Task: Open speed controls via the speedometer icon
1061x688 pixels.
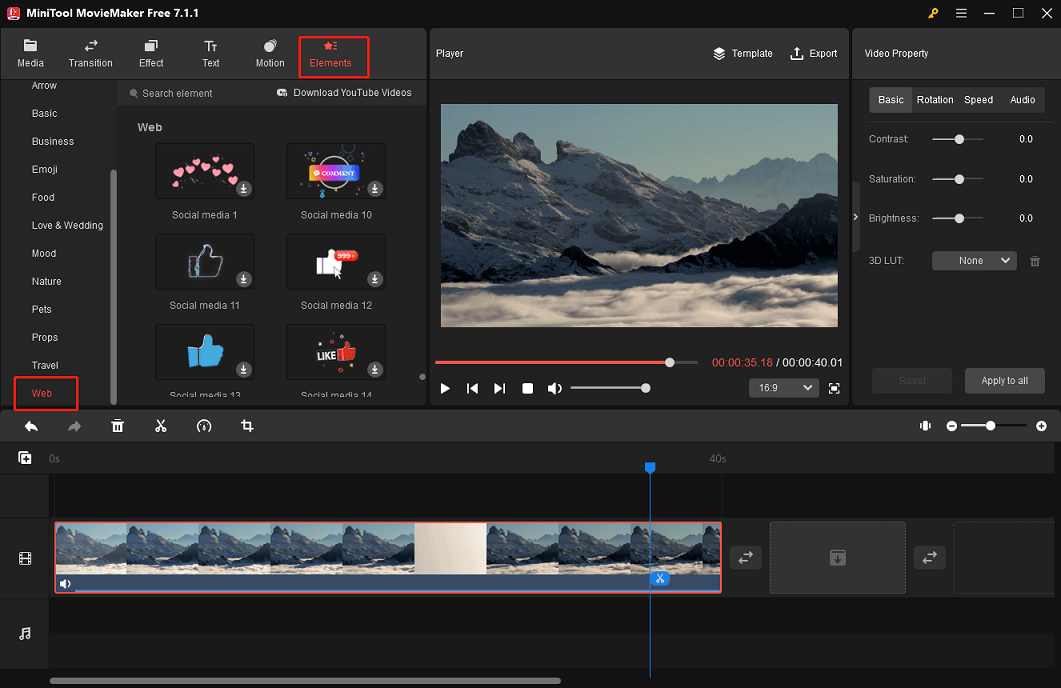Action: click(x=203, y=425)
